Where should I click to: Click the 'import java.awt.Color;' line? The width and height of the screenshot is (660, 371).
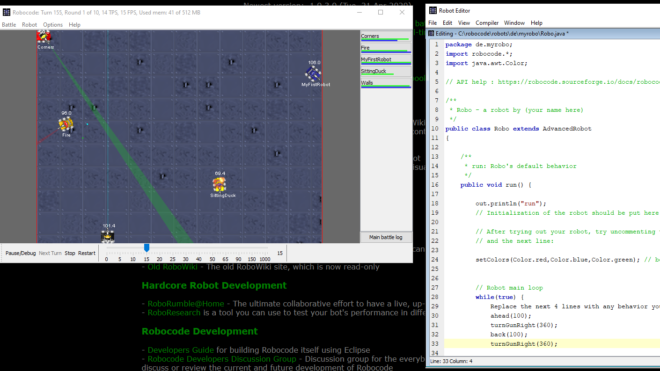point(486,63)
